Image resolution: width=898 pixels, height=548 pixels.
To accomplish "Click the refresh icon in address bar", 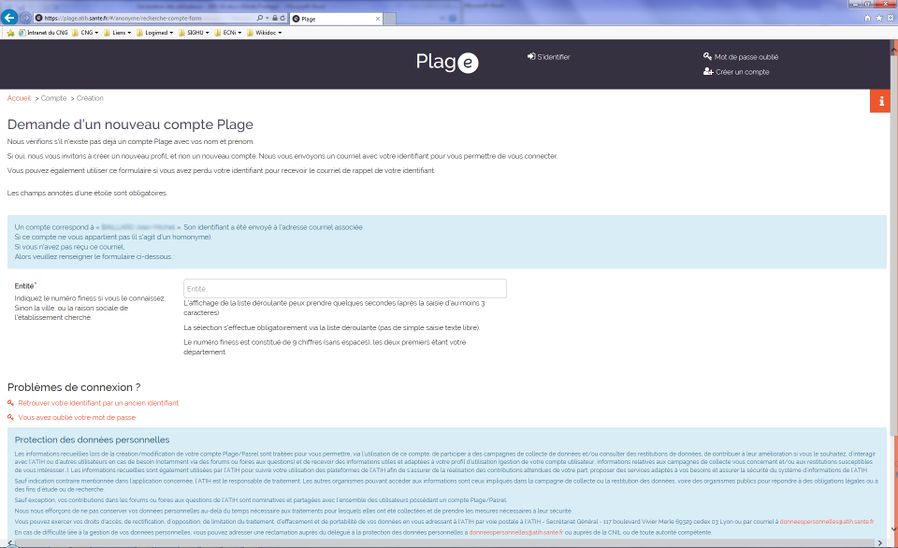I will coord(282,18).
